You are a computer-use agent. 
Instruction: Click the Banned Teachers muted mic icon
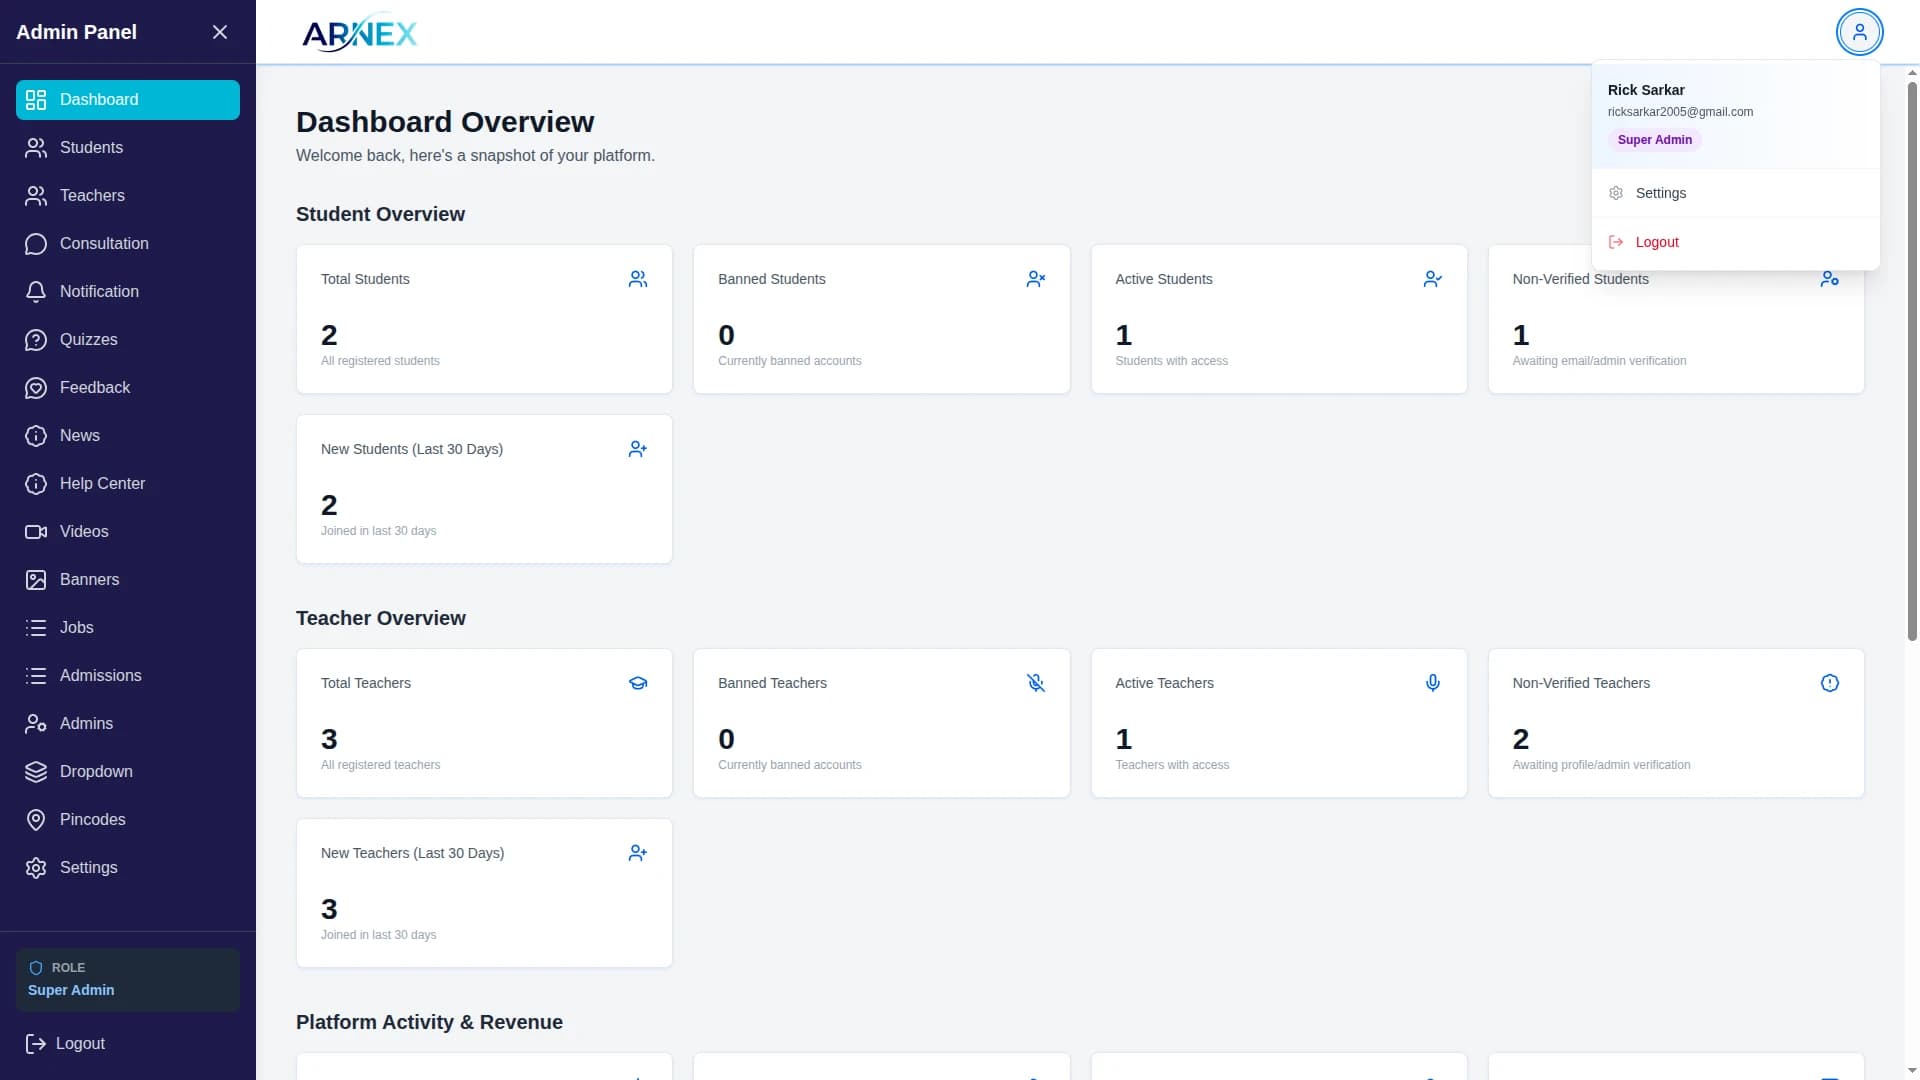click(x=1035, y=683)
